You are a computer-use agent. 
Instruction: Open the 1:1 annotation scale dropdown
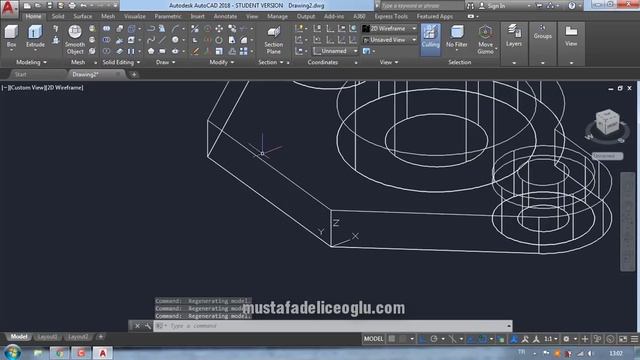[x=551, y=339]
